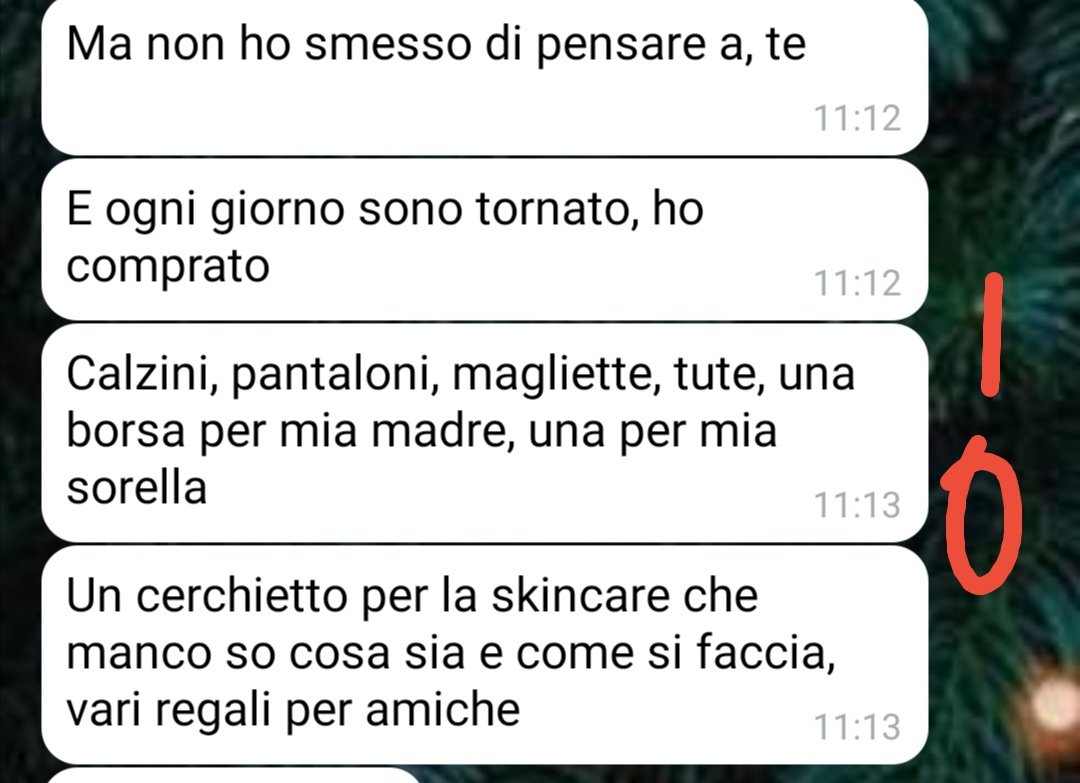Tap the 11:12 timestamp beside "comprato"
Image resolution: width=1080 pixels, height=783 pixels.
(857, 283)
